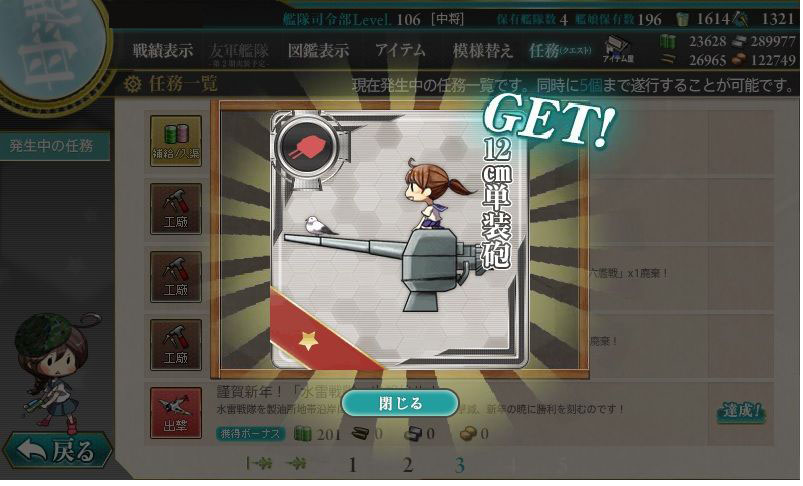803x486 pixels.
Task: Select the third 工廠 quest icon
Action: pos(176,345)
